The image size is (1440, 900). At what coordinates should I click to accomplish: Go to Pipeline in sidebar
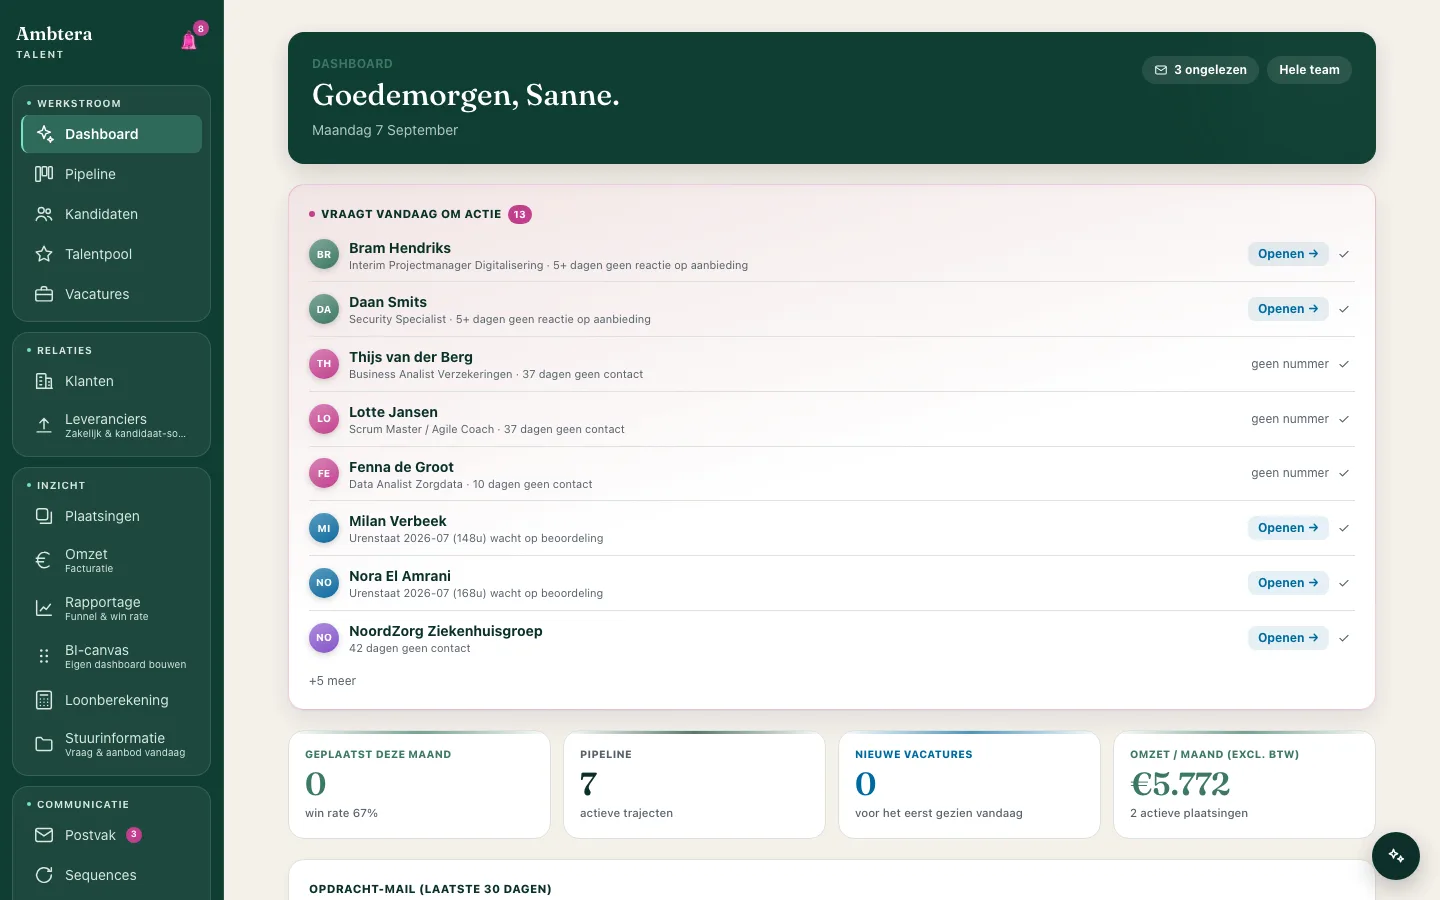(x=111, y=174)
